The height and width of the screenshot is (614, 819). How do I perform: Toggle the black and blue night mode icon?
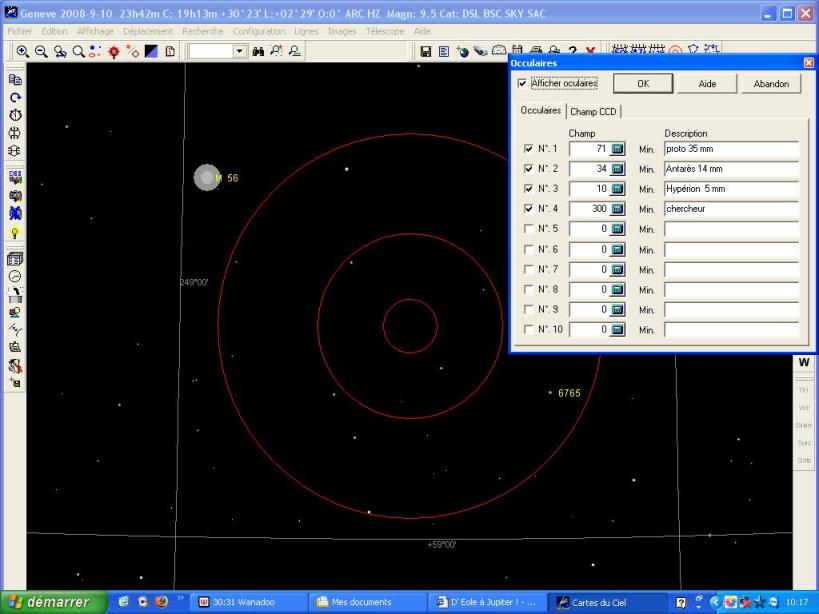tap(151, 51)
